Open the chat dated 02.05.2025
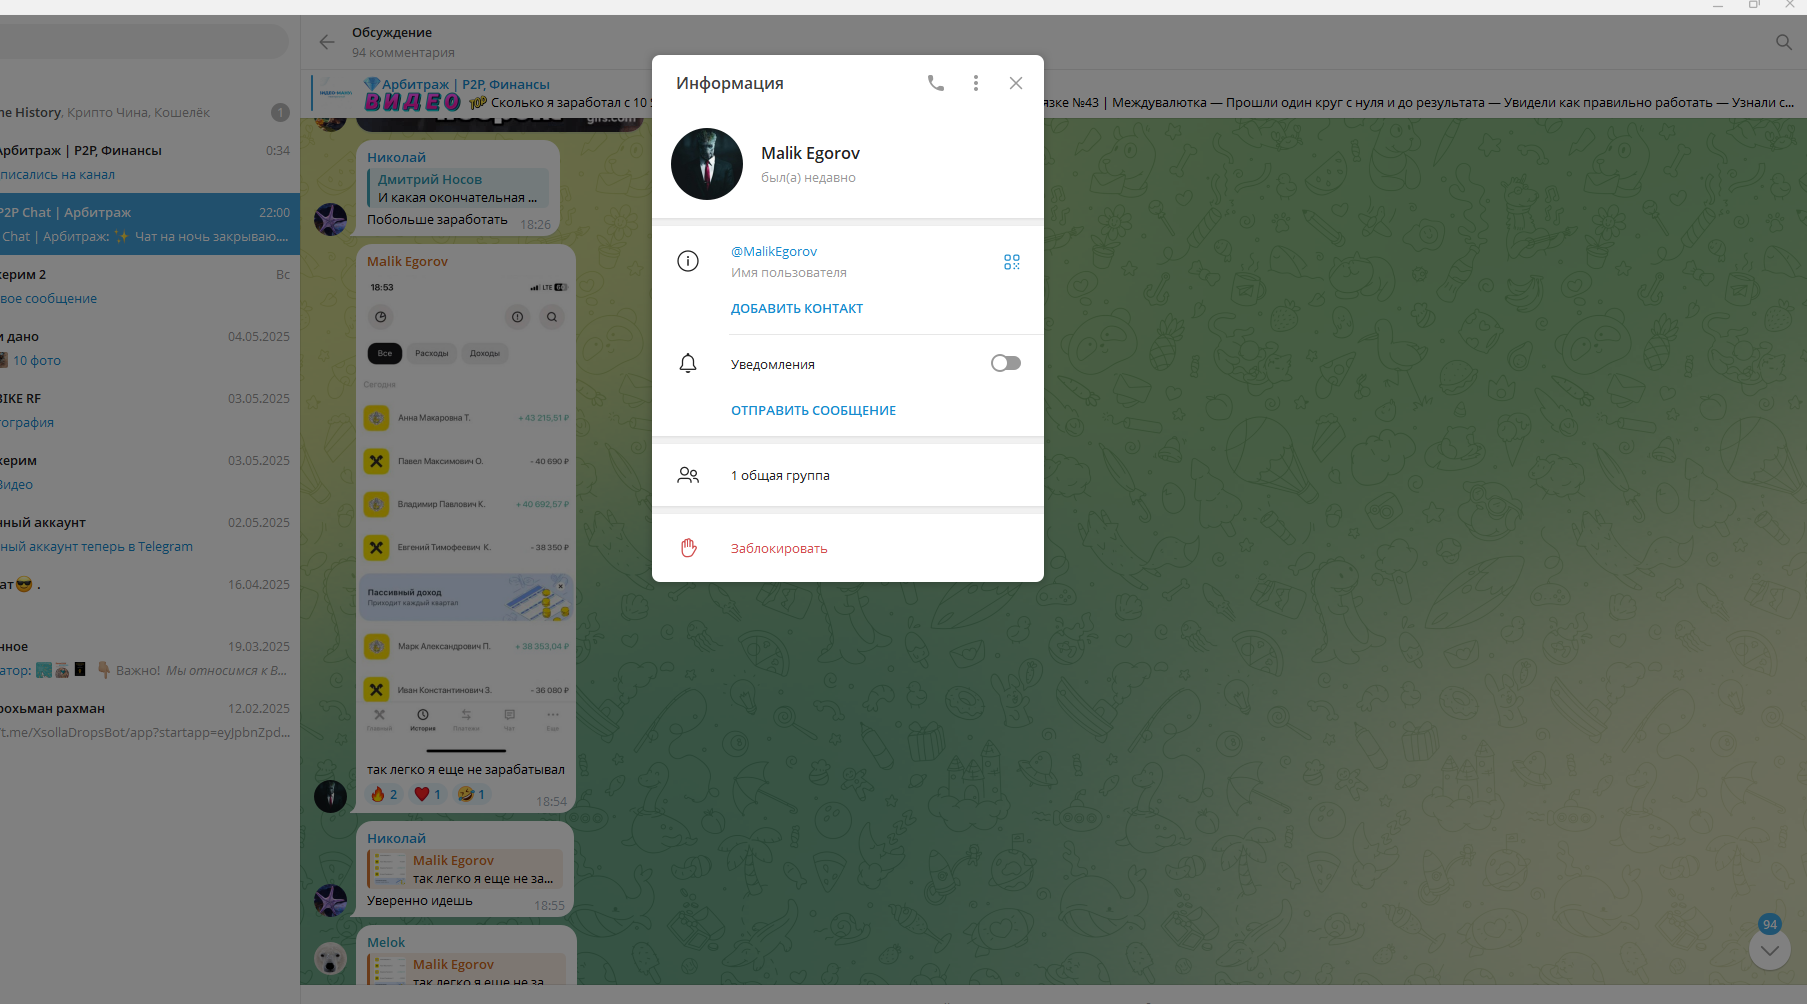1807x1004 pixels. [150, 534]
